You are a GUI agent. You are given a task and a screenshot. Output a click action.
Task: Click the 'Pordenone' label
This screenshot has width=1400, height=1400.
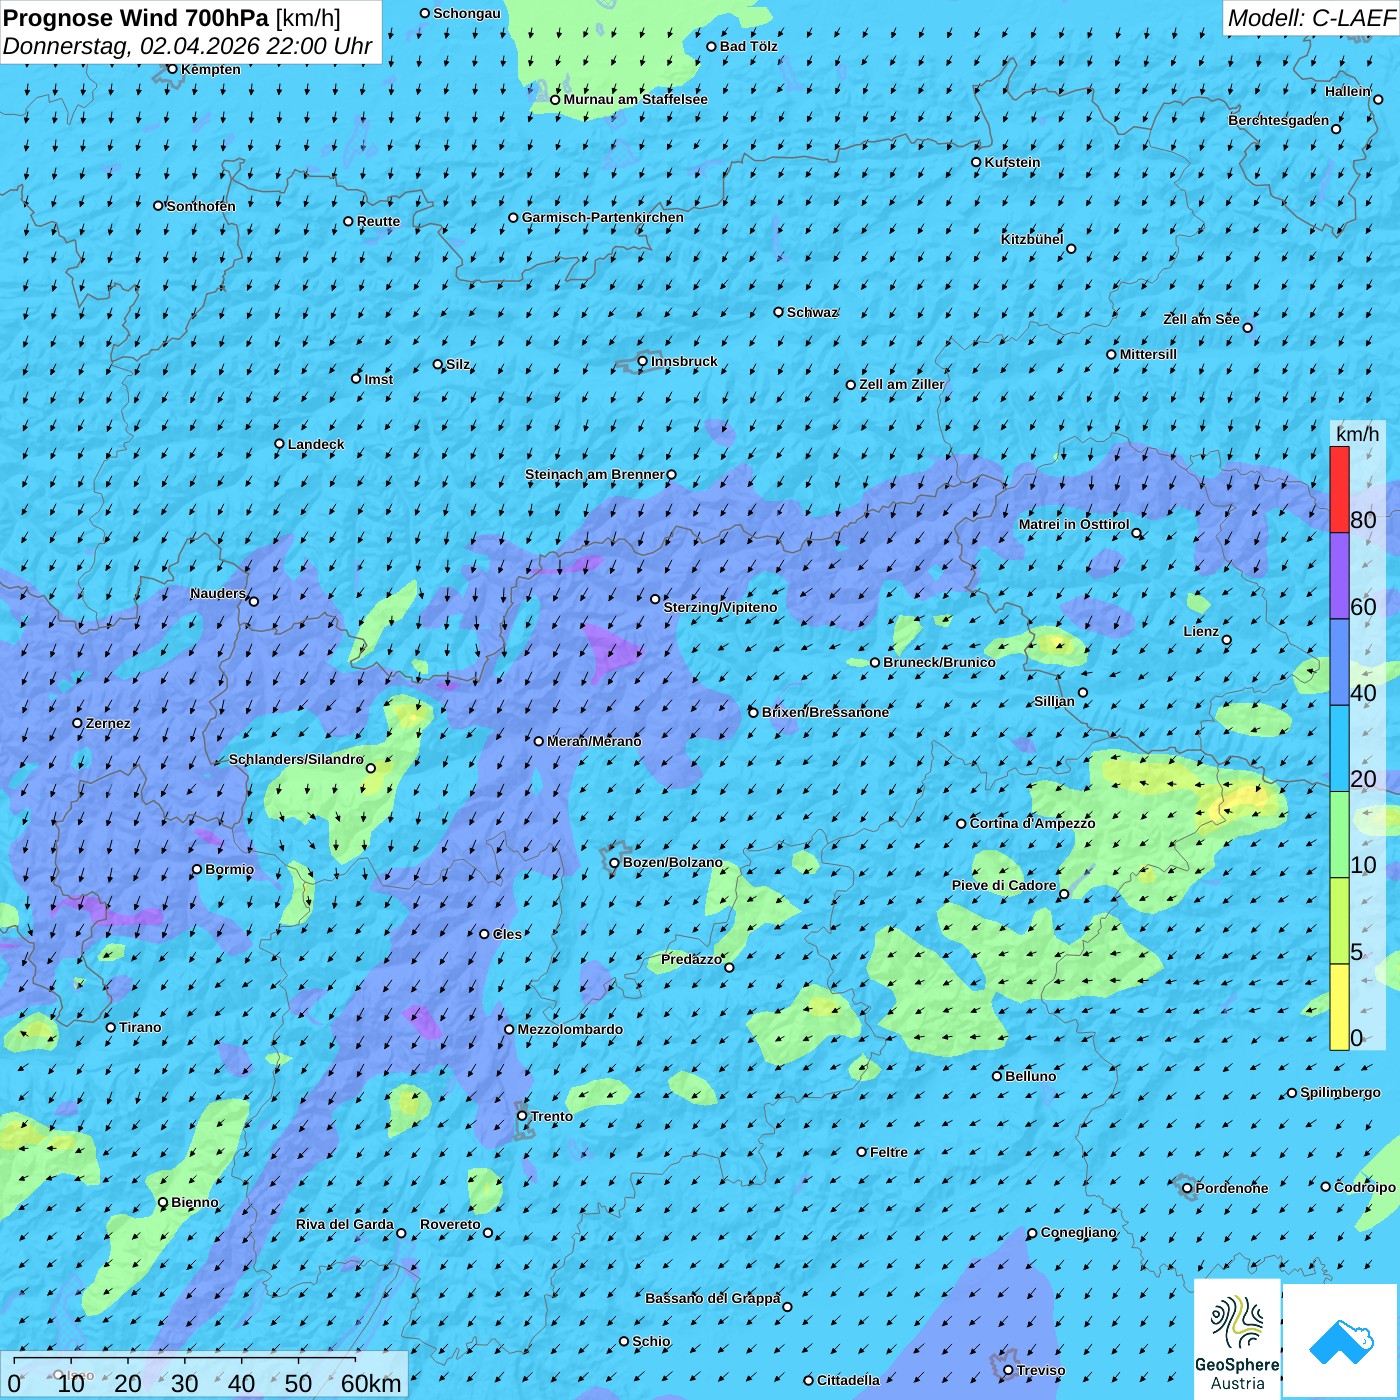1231,1188
